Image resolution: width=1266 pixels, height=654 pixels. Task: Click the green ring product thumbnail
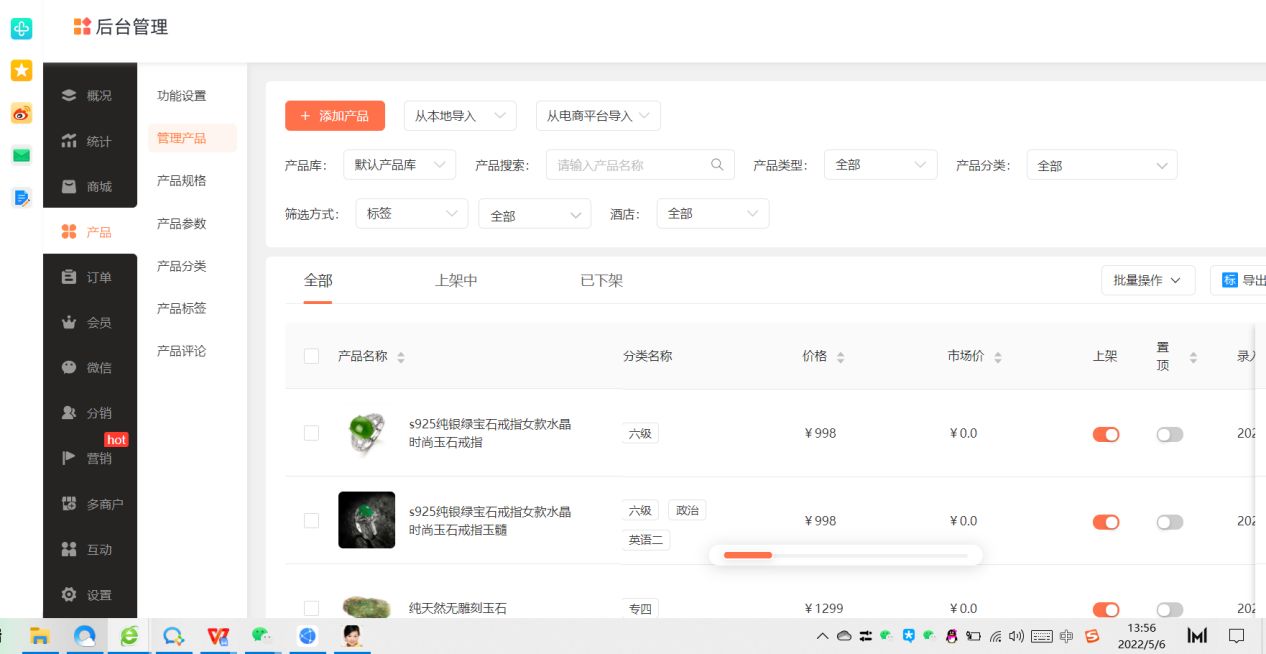[366, 433]
